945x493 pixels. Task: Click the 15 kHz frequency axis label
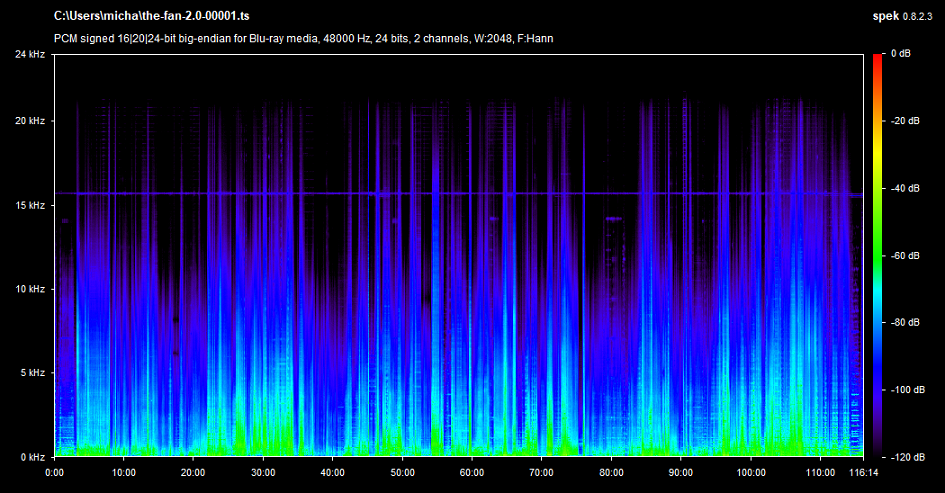pos(30,205)
